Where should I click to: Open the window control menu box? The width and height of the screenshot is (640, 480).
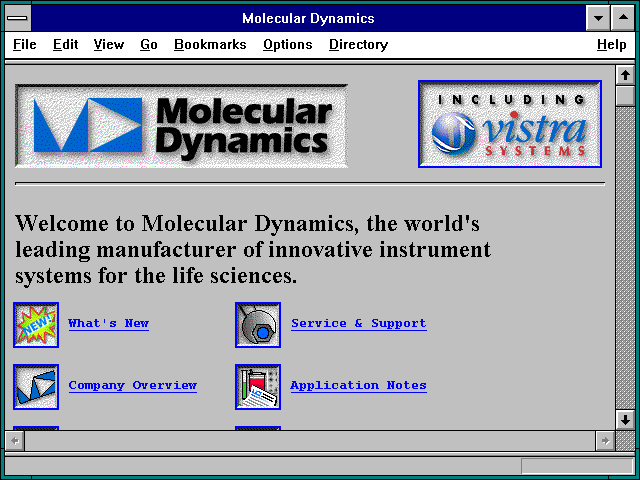pyautogui.click(x=18, y=18)
